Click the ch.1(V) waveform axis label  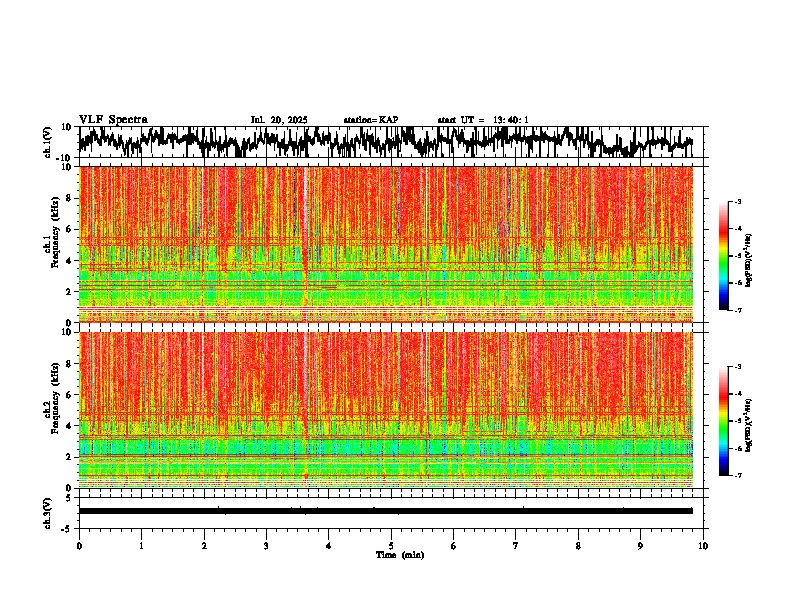pyautogui.click(x=49, y=142)
